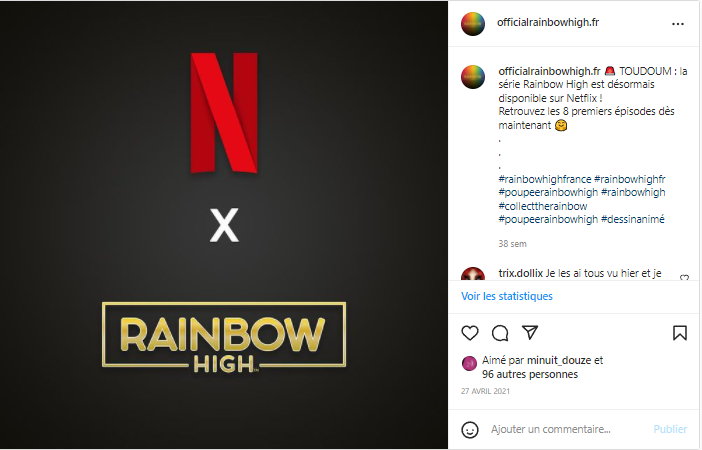Click Voir les statistiques link

507,296
